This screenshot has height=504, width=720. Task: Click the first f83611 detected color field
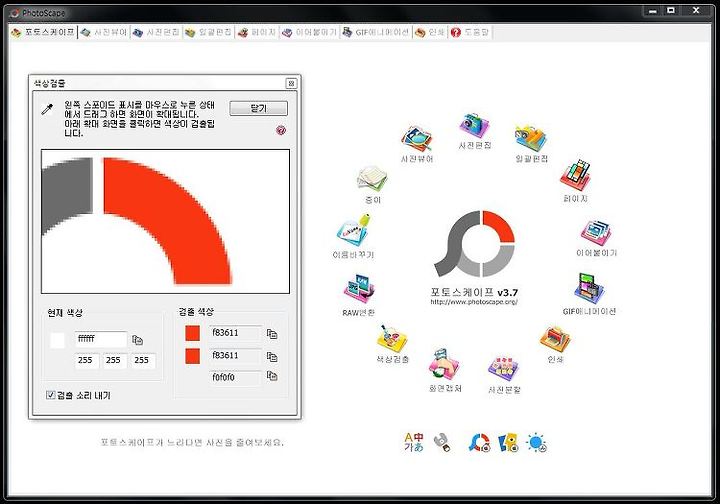coord(236,333)
